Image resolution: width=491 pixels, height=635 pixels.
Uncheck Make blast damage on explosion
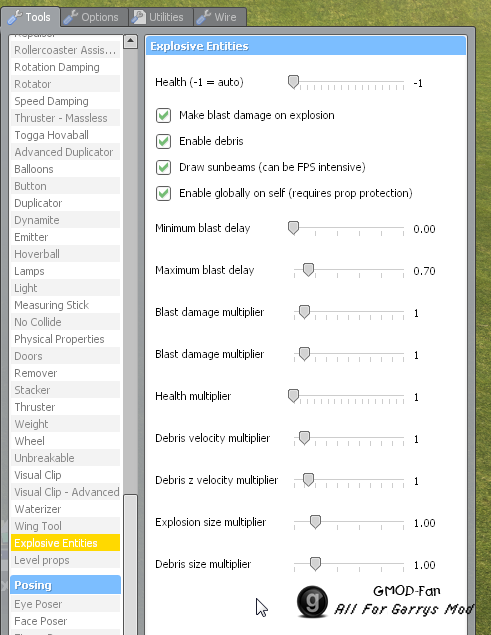tap(163, 115)
